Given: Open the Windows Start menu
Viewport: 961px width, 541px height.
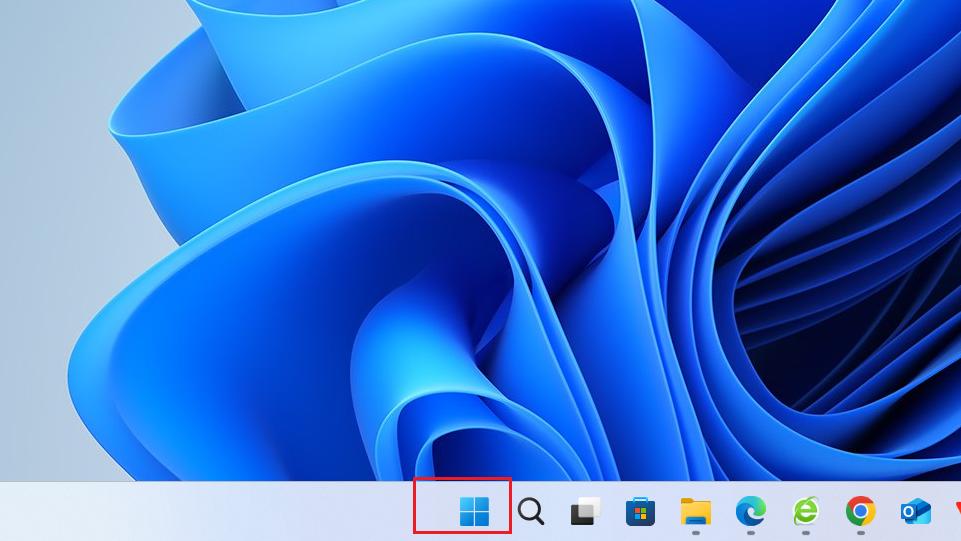Looking at the screenshot, I should tap(474, 511).
